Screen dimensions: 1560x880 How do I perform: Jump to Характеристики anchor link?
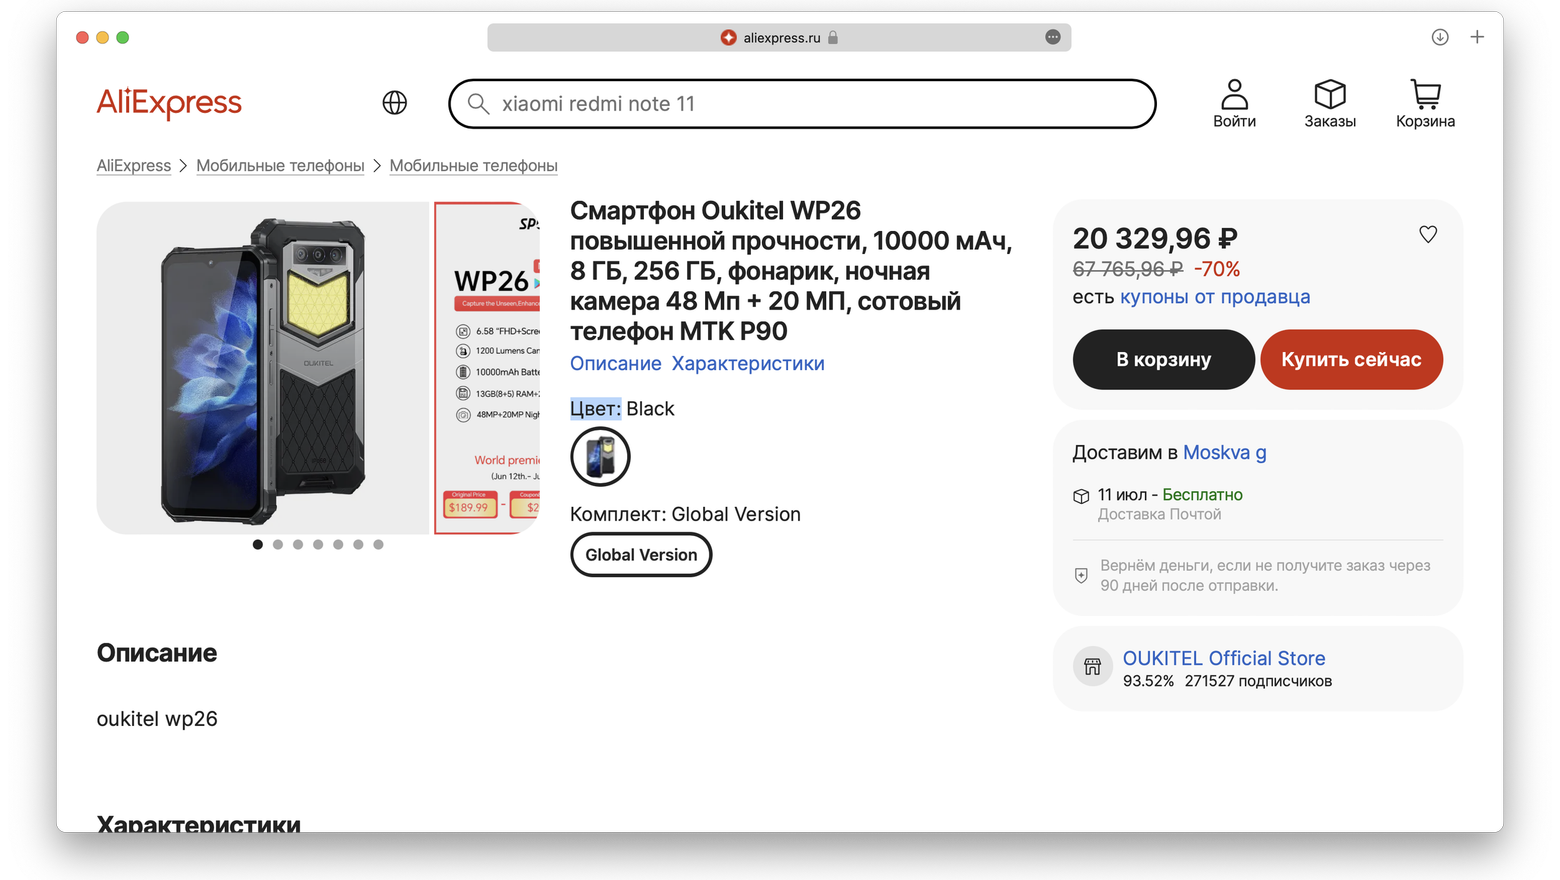pyautogui.click(x=748, y=364)
